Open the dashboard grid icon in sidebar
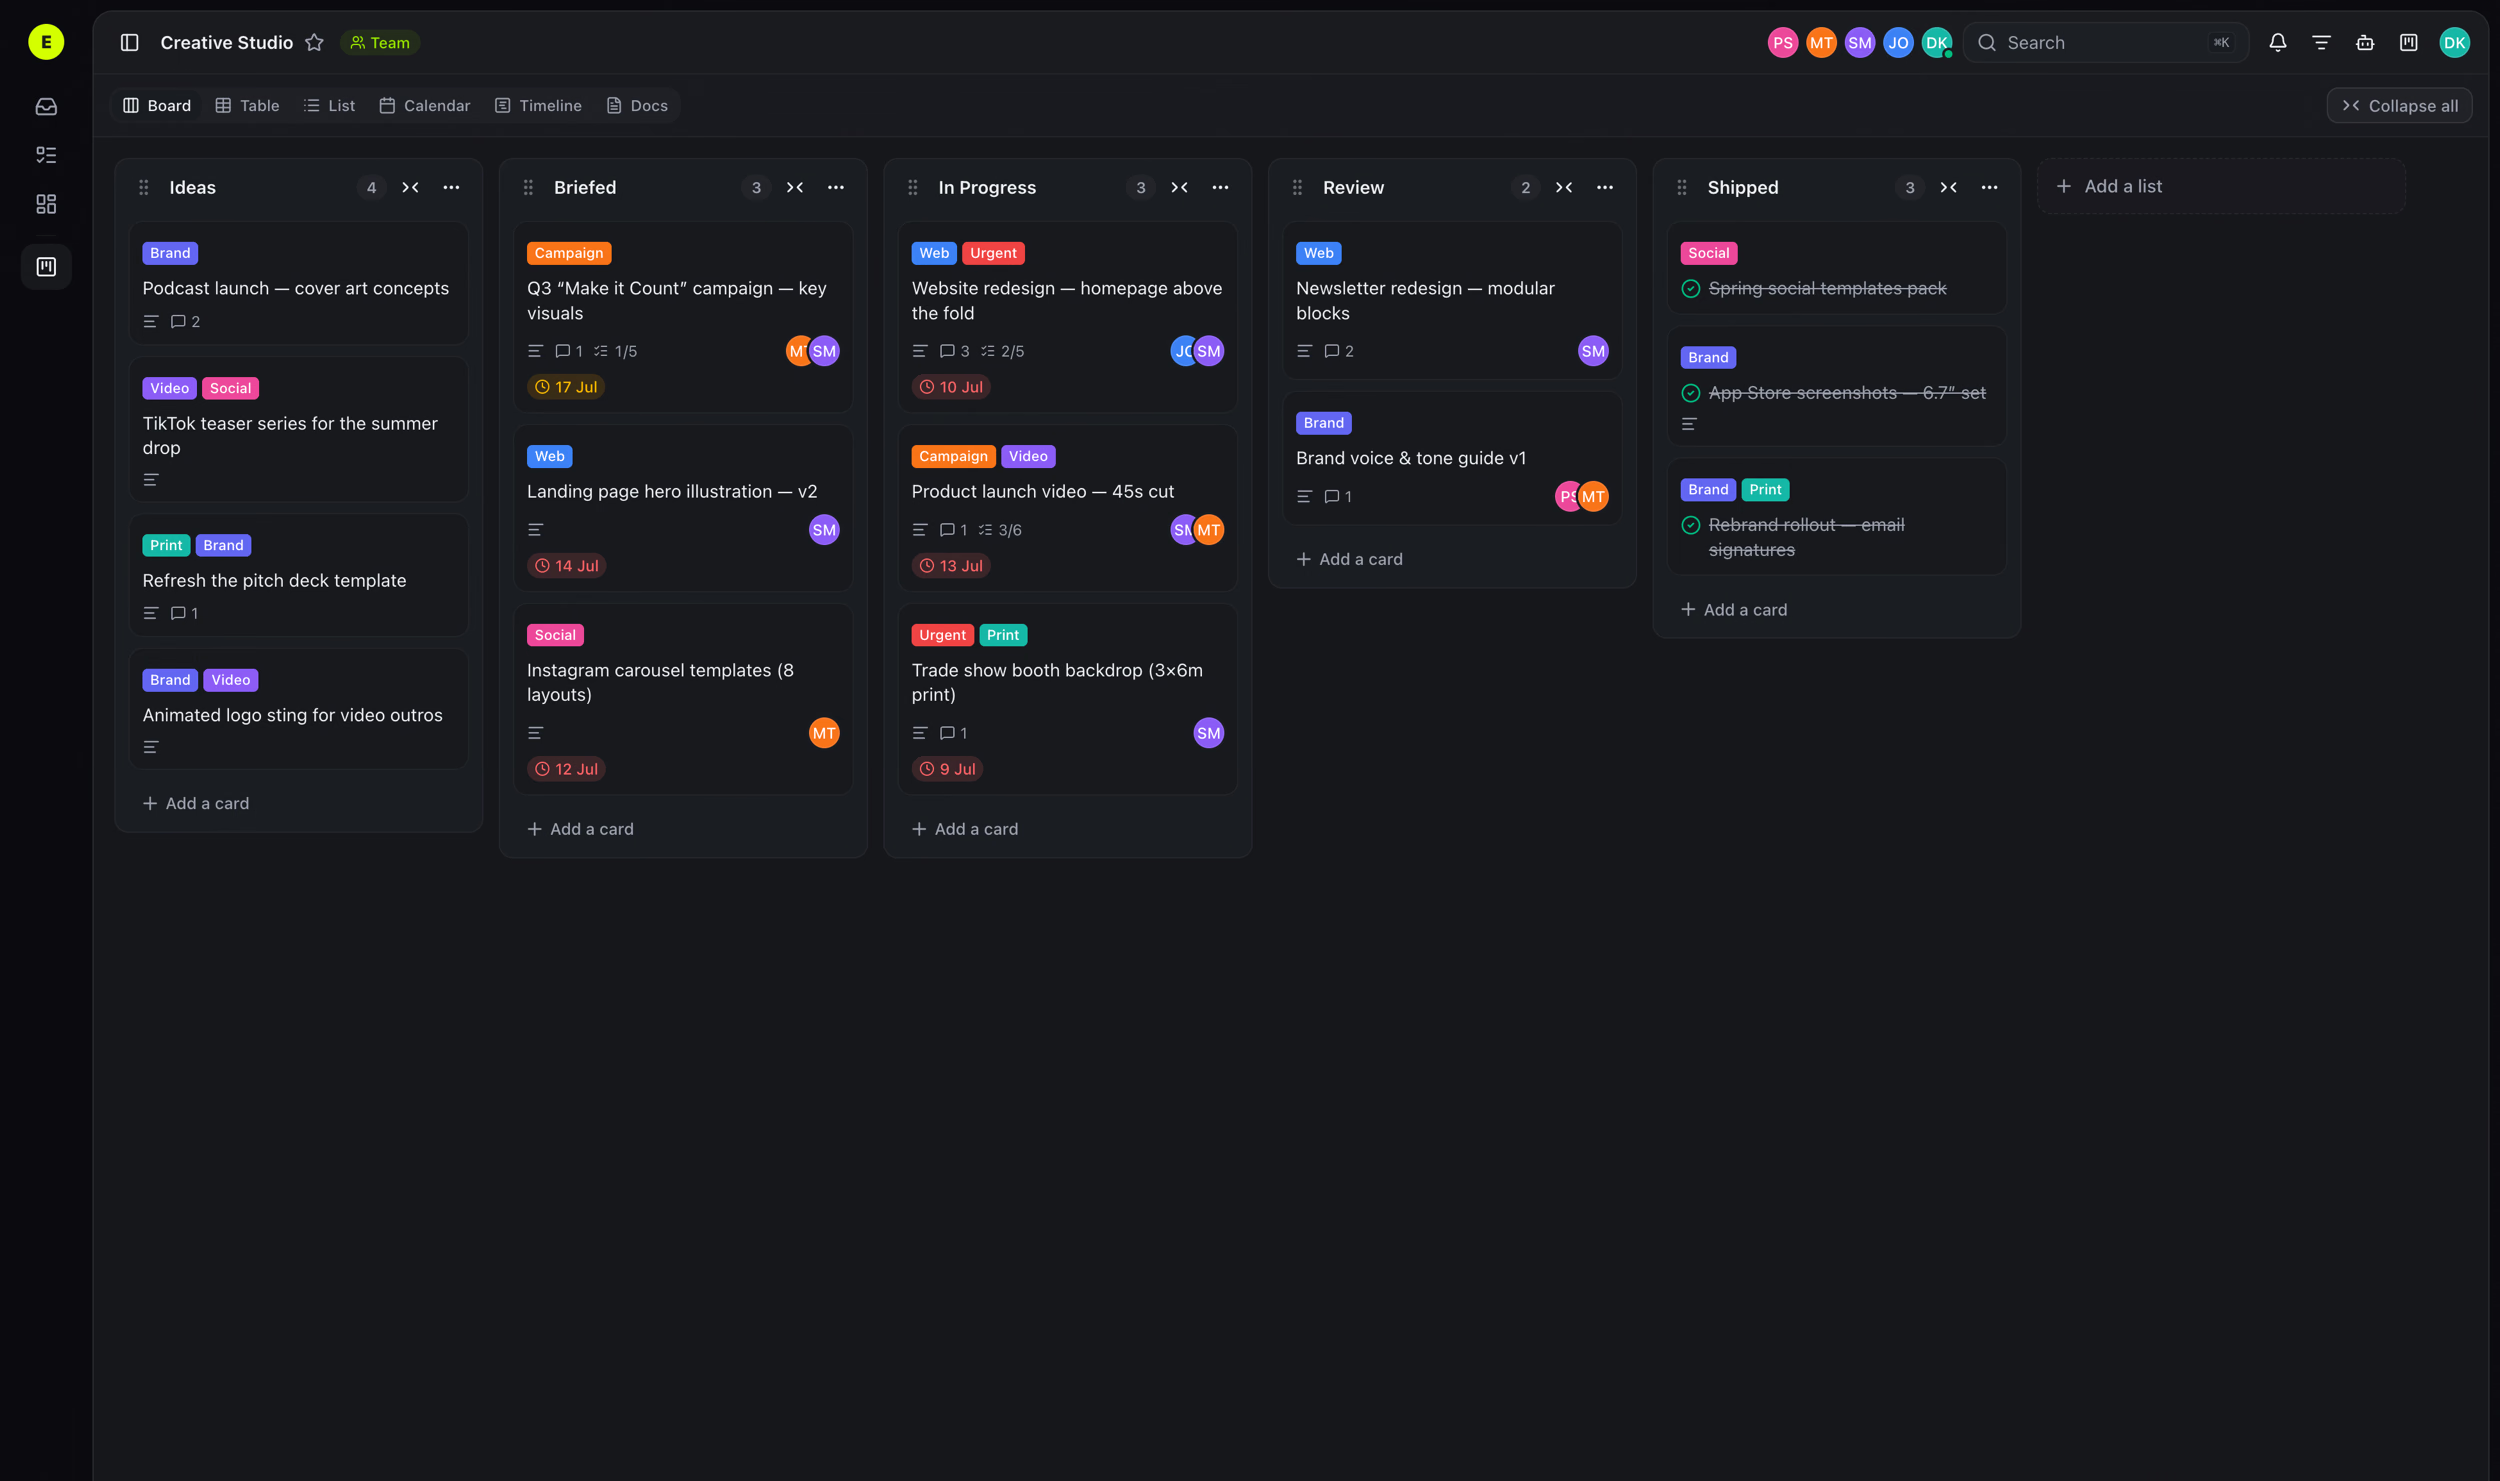The height and width of the screenshot is (1481, 2500). [x=46, y=204]
